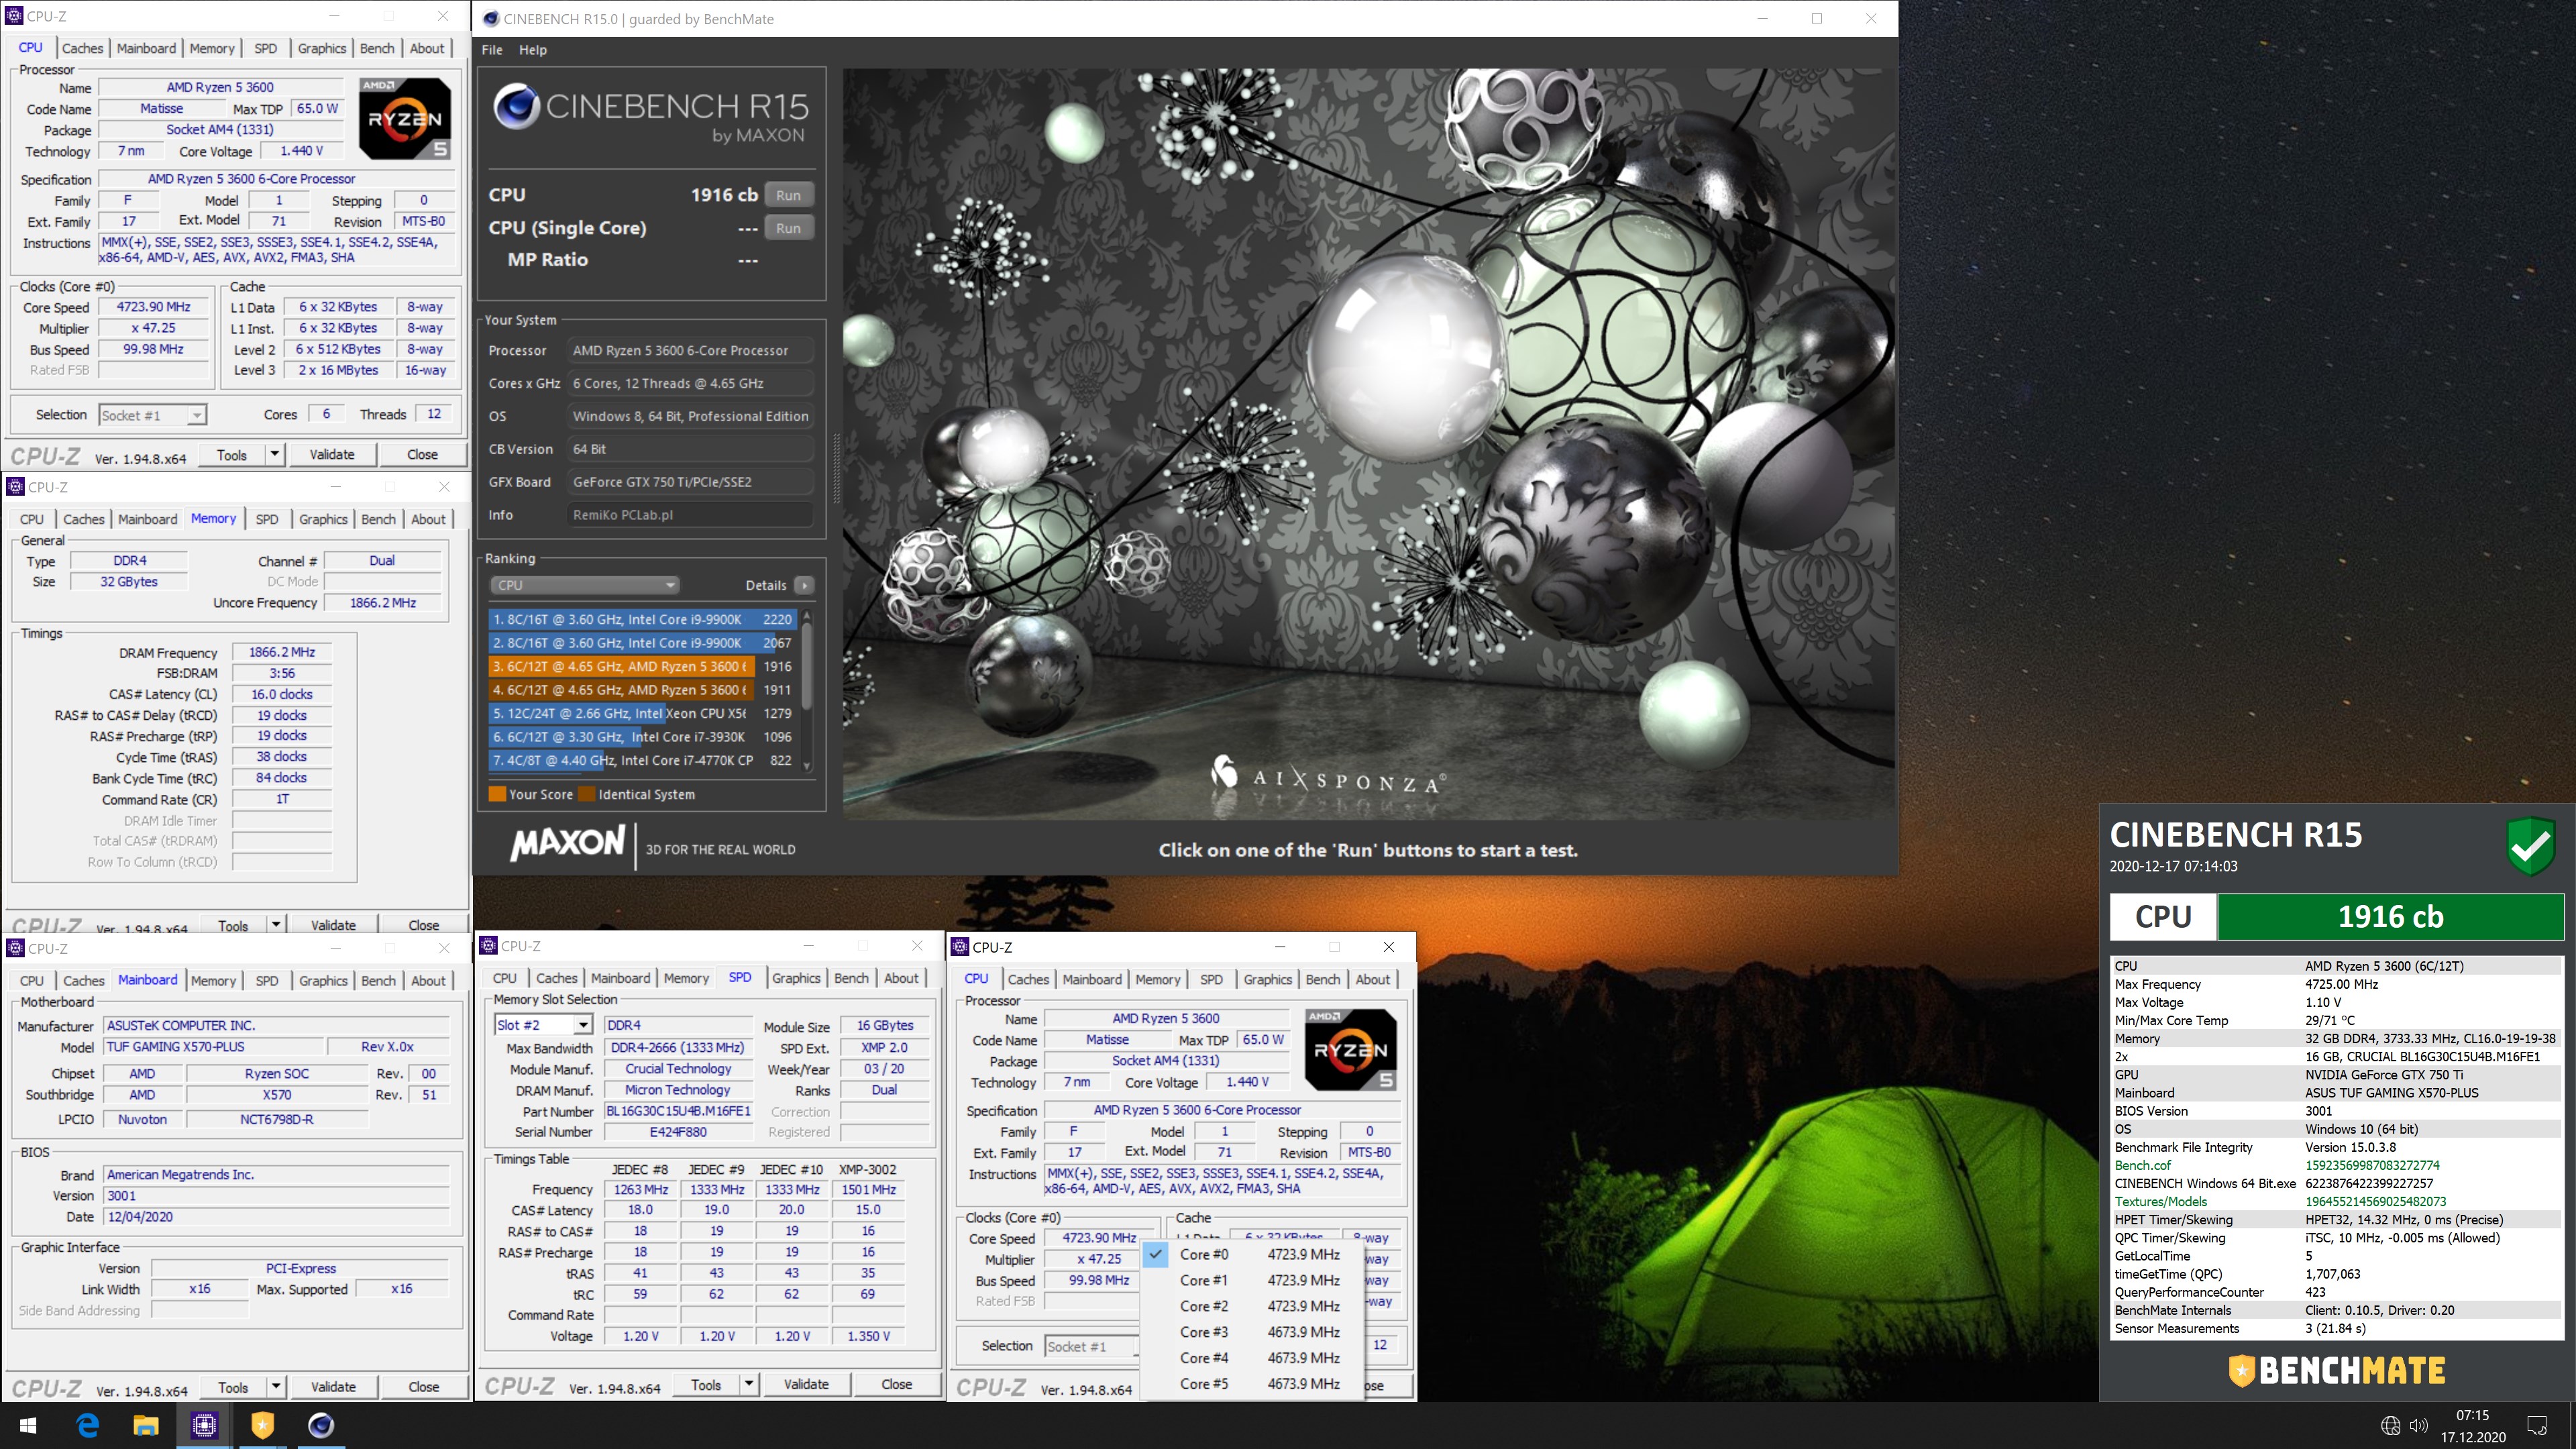
Task: Click CPU-Z icon in Mainboard window title bar
Action: (15, 948)
